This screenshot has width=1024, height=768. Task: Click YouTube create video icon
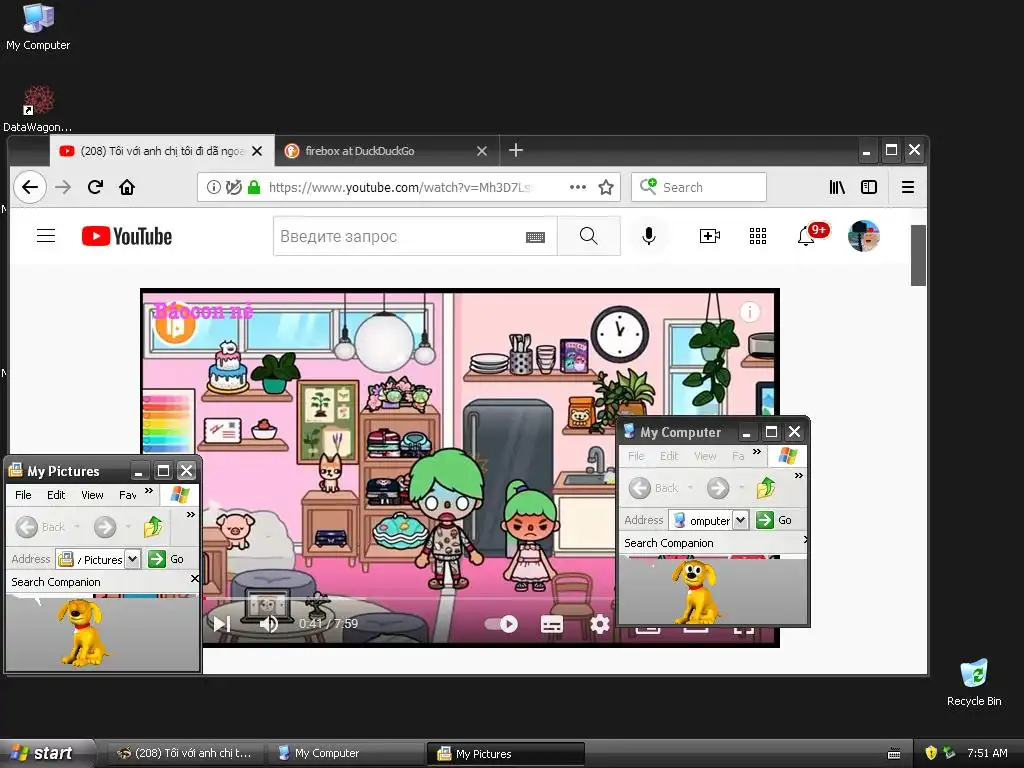point(709,236)
